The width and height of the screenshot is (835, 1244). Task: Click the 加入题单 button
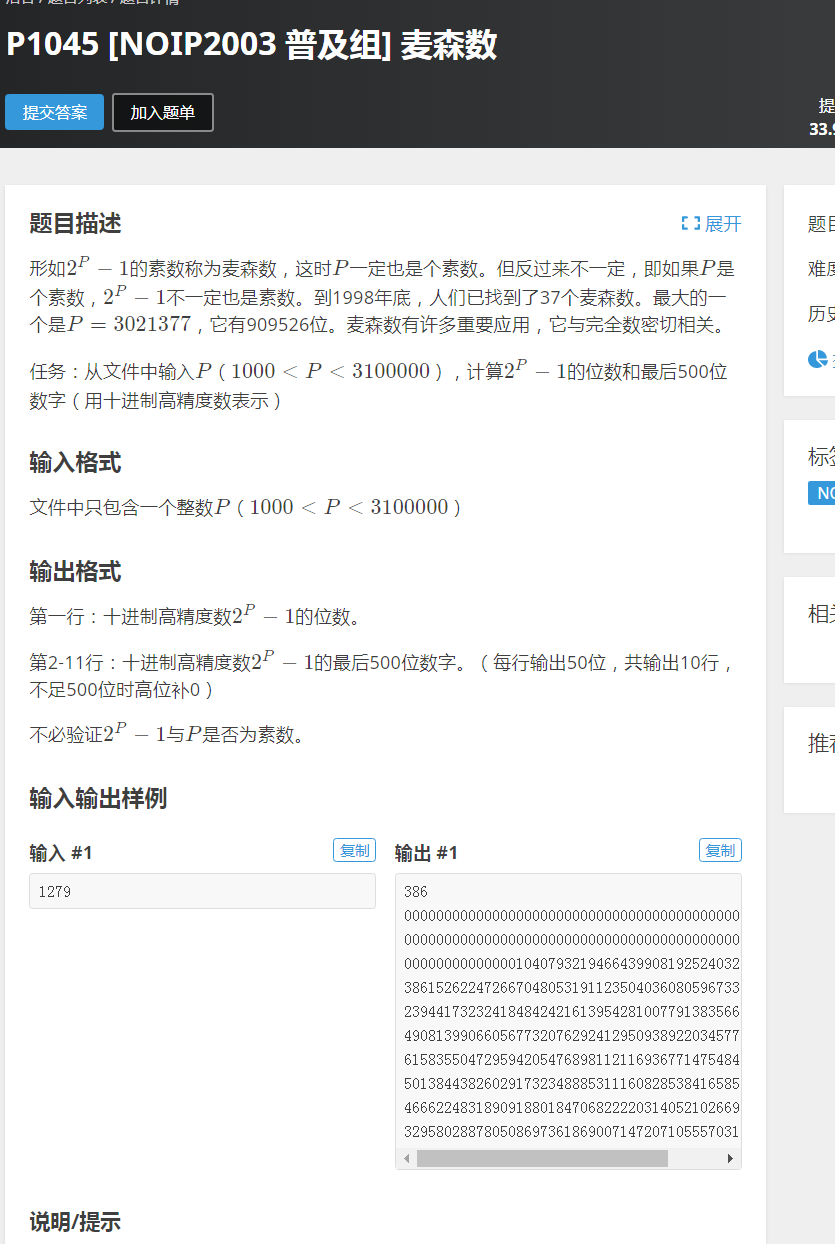coord(162,112)
